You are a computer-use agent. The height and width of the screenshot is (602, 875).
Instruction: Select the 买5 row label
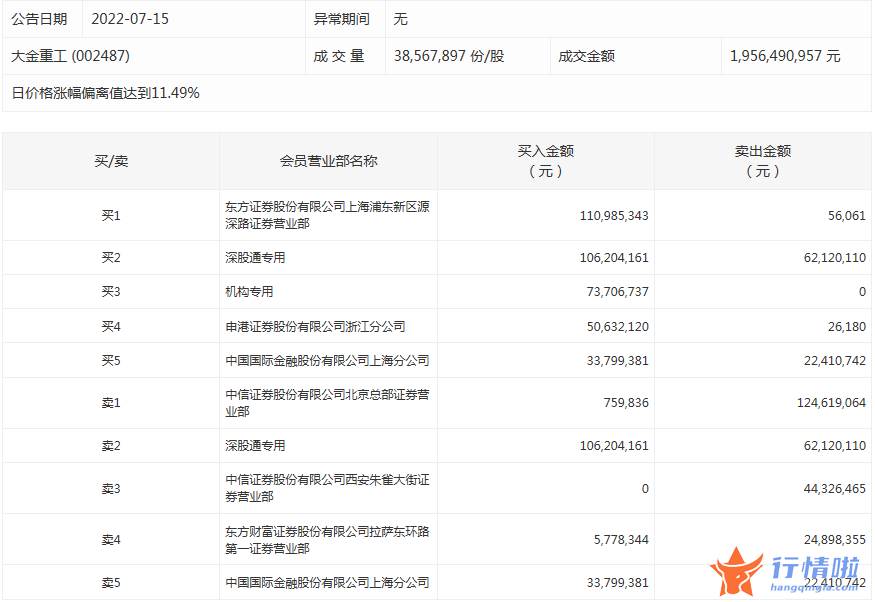coord(111,360)
